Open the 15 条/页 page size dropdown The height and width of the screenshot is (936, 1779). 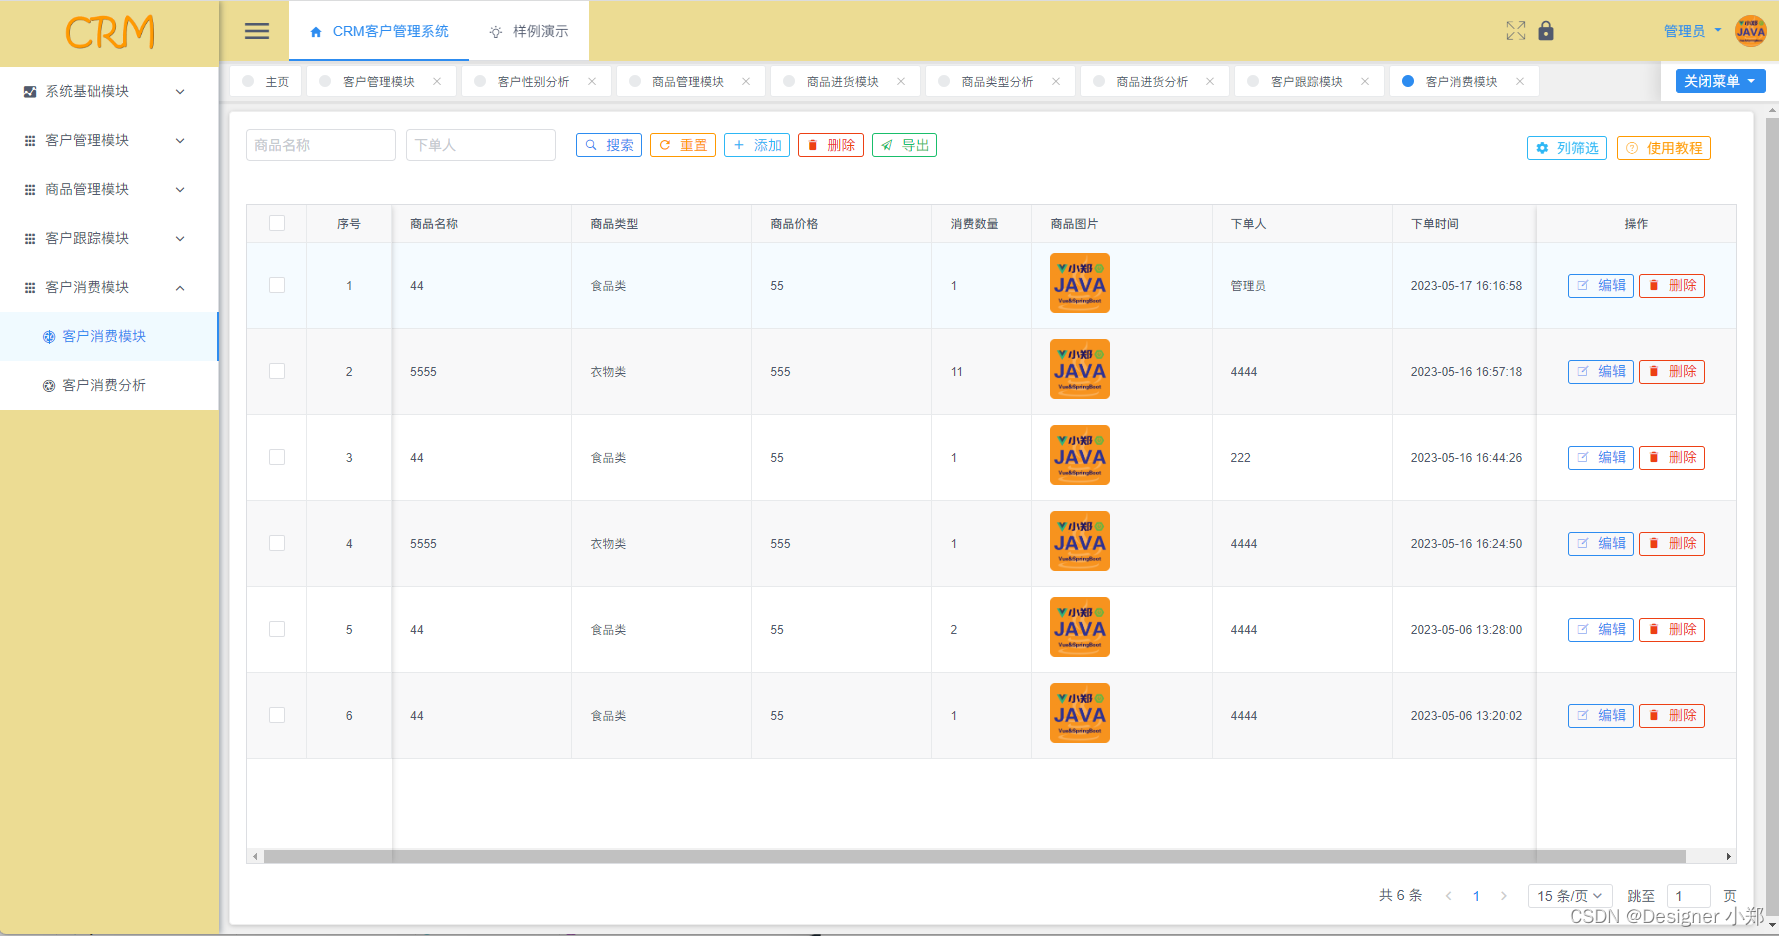pyautogui.click(x=1569, y=896)
